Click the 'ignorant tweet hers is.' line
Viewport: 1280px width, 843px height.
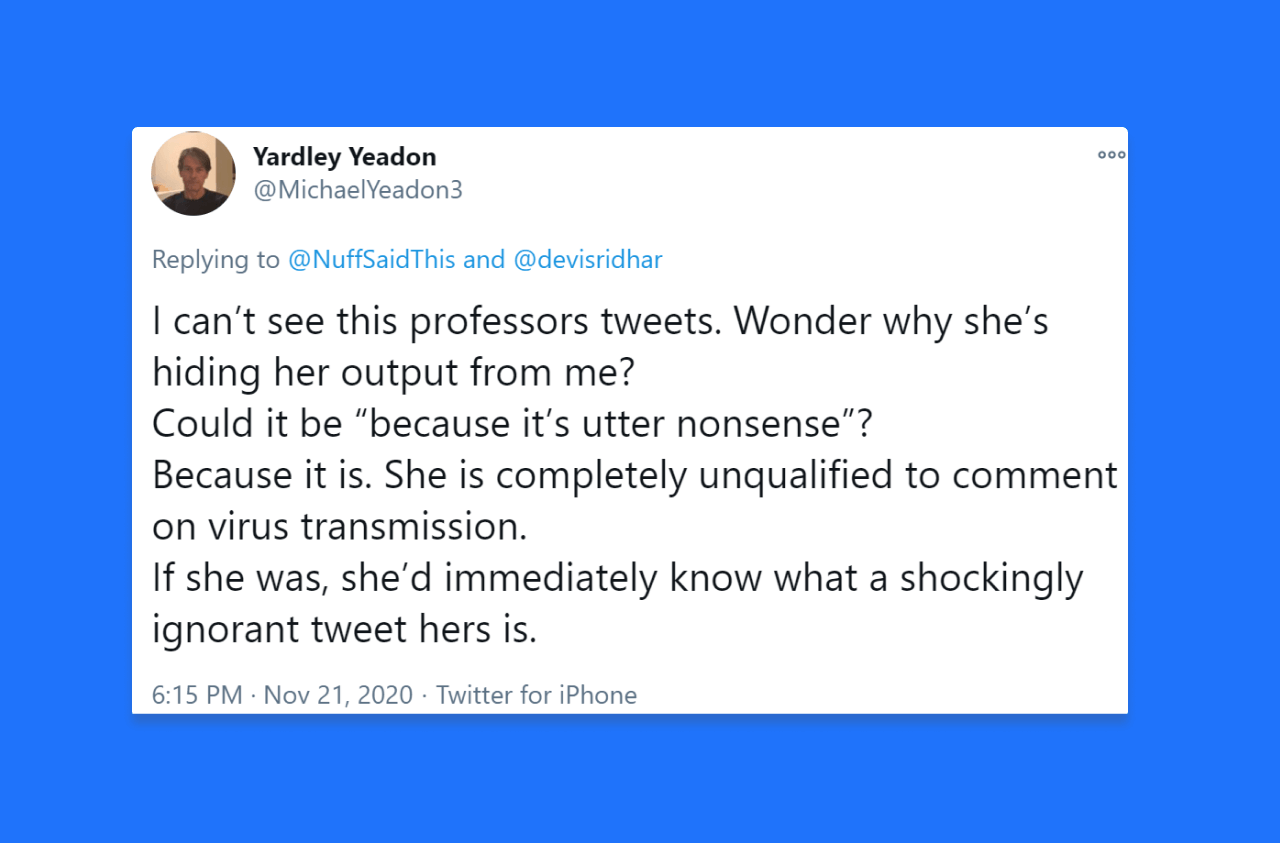(344, 630)
